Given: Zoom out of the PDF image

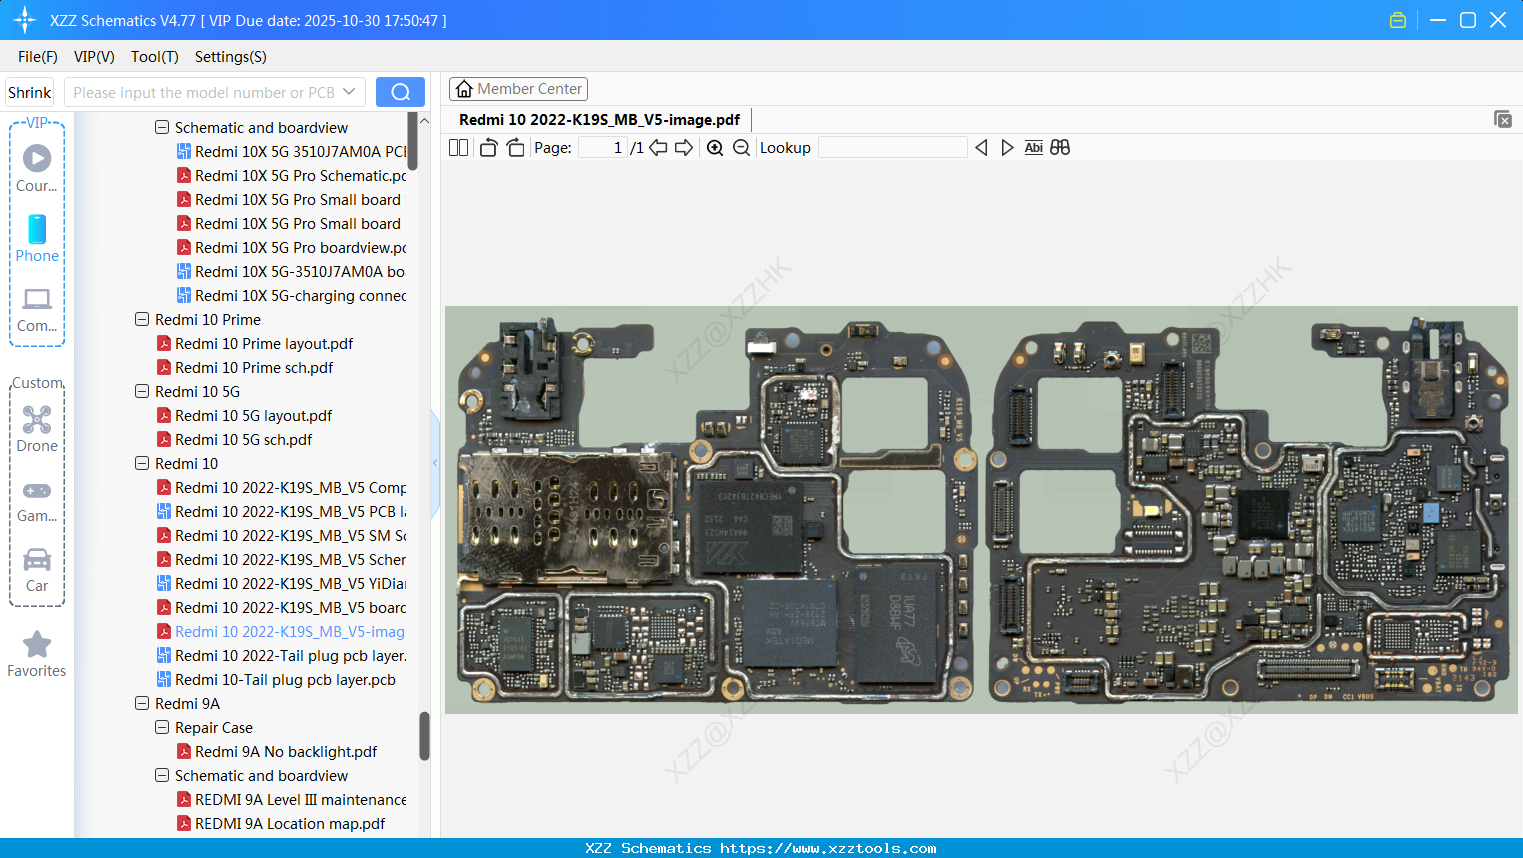Looking at the screenshot, I should coord(740,147).
